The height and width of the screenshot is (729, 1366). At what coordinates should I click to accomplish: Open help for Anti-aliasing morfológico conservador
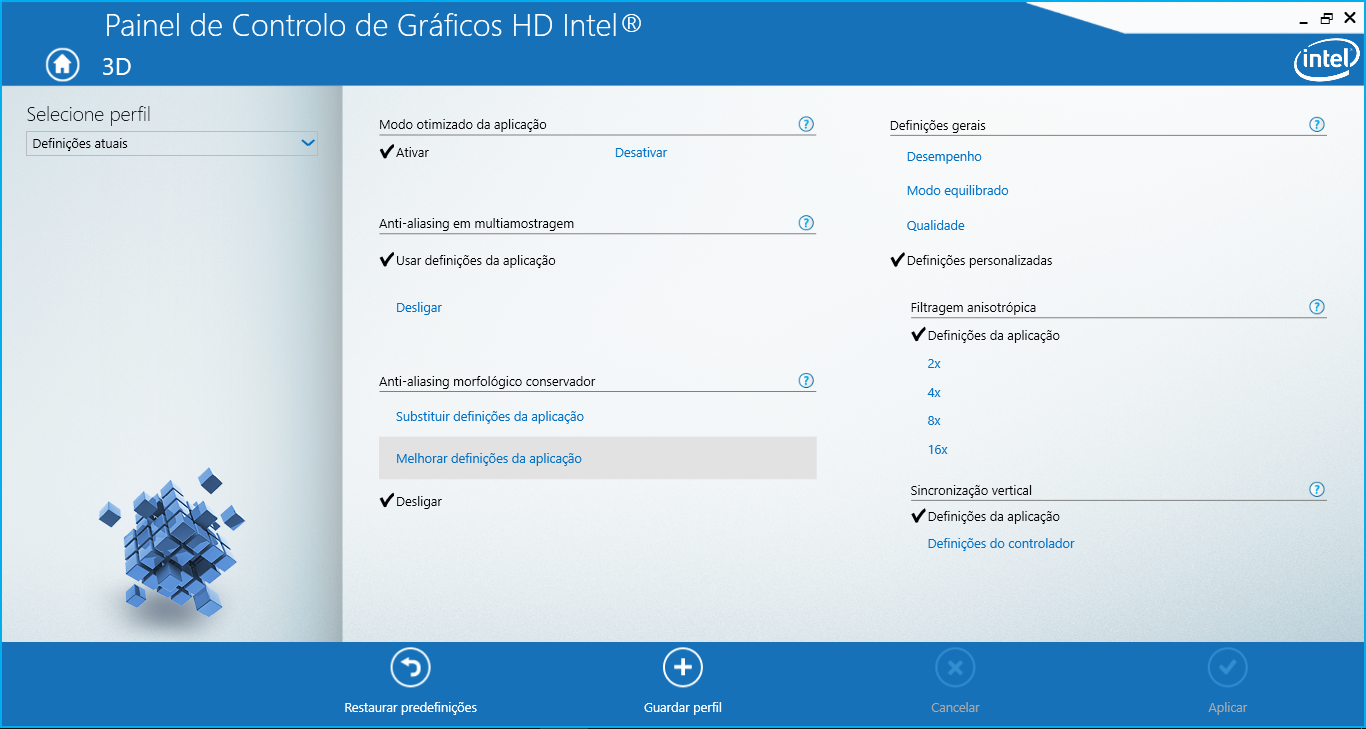pyautogui.click(x=806, y=381)
